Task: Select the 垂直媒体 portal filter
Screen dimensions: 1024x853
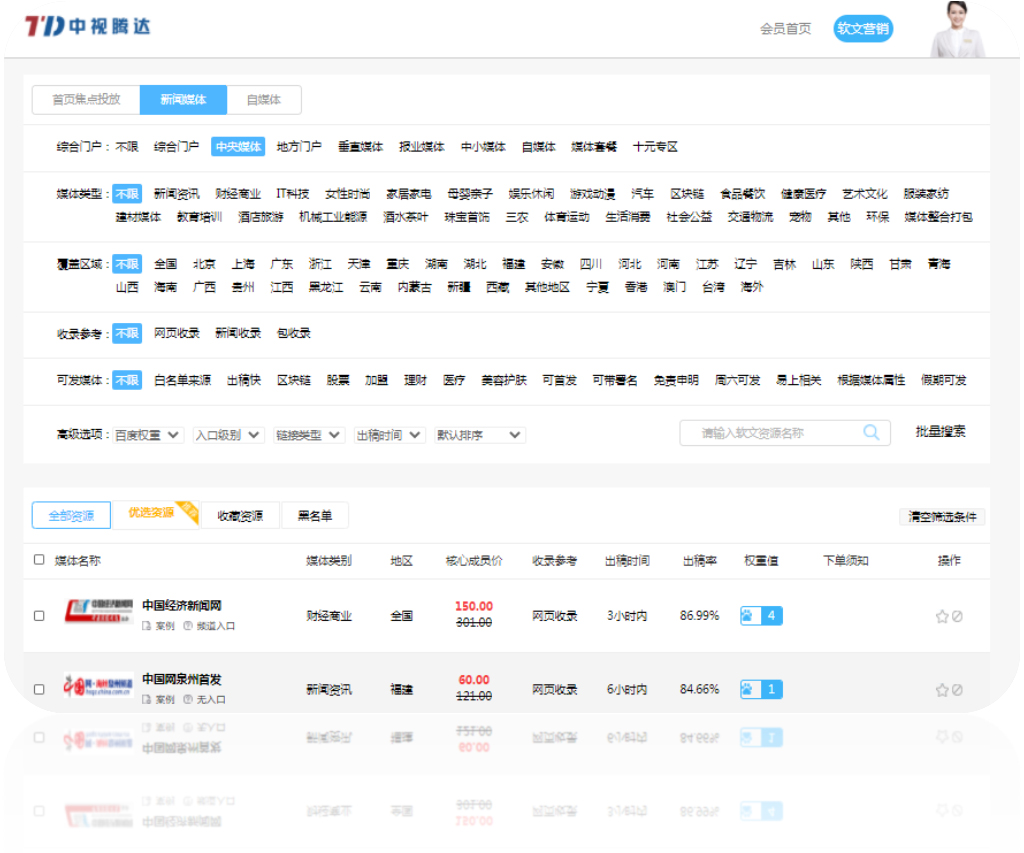Action: point(360,146)
